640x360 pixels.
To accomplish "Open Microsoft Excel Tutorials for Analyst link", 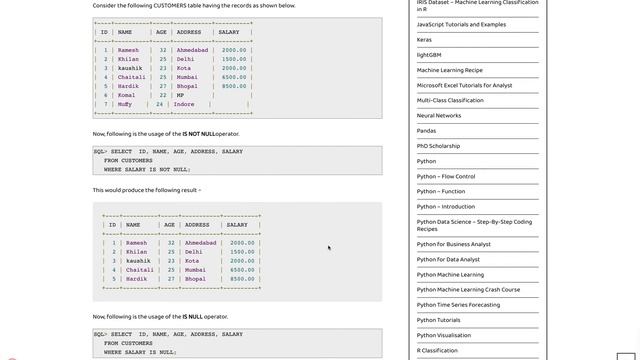I will tap(464, 85).
